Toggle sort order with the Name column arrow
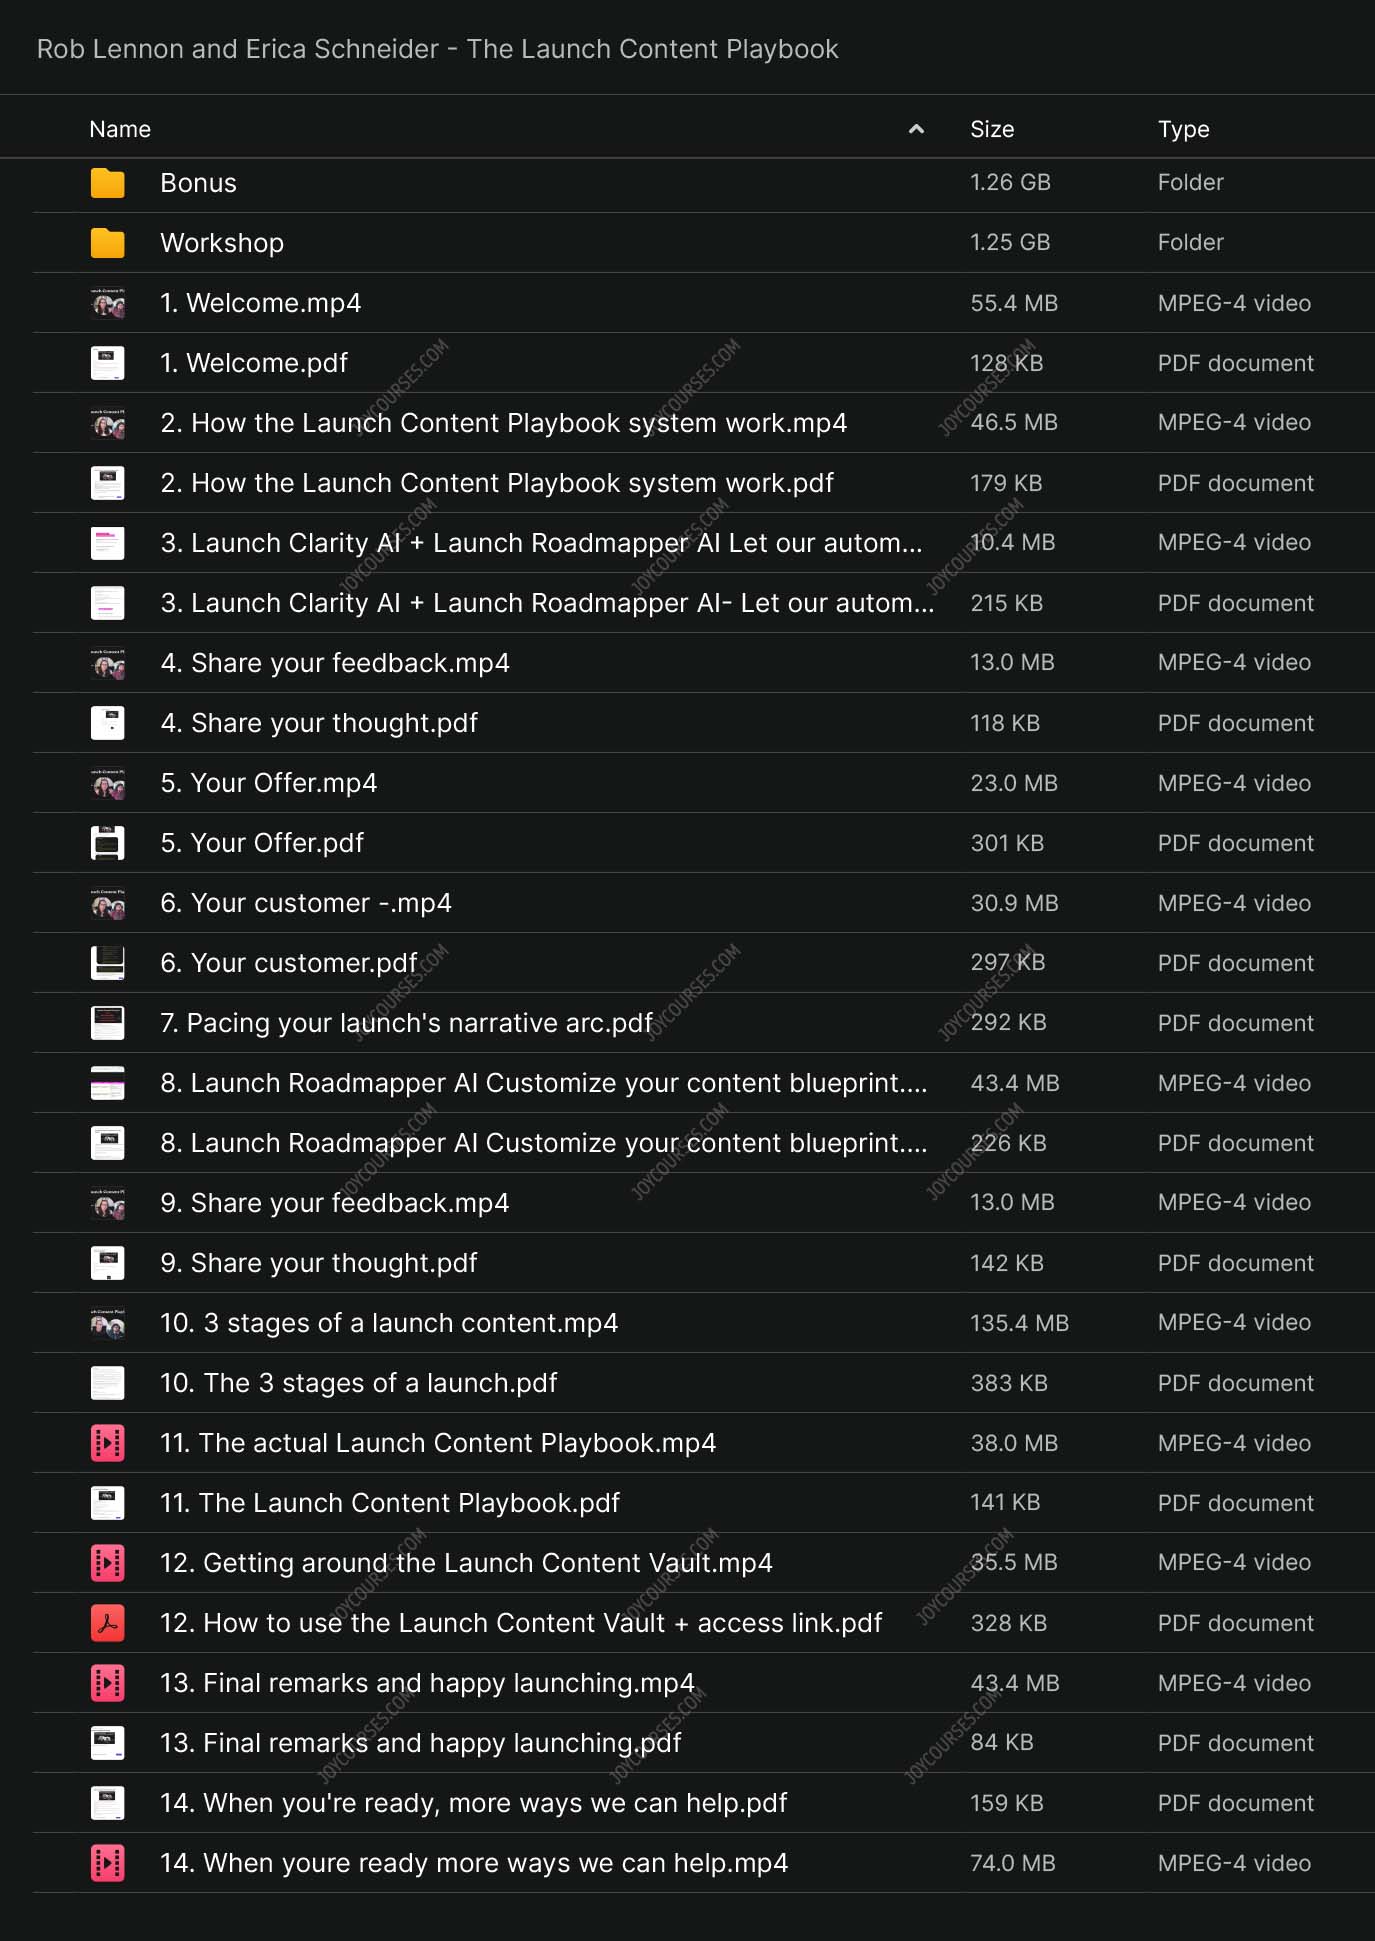The height and width of the screenshot is (1941, 1375). (915, 129)
